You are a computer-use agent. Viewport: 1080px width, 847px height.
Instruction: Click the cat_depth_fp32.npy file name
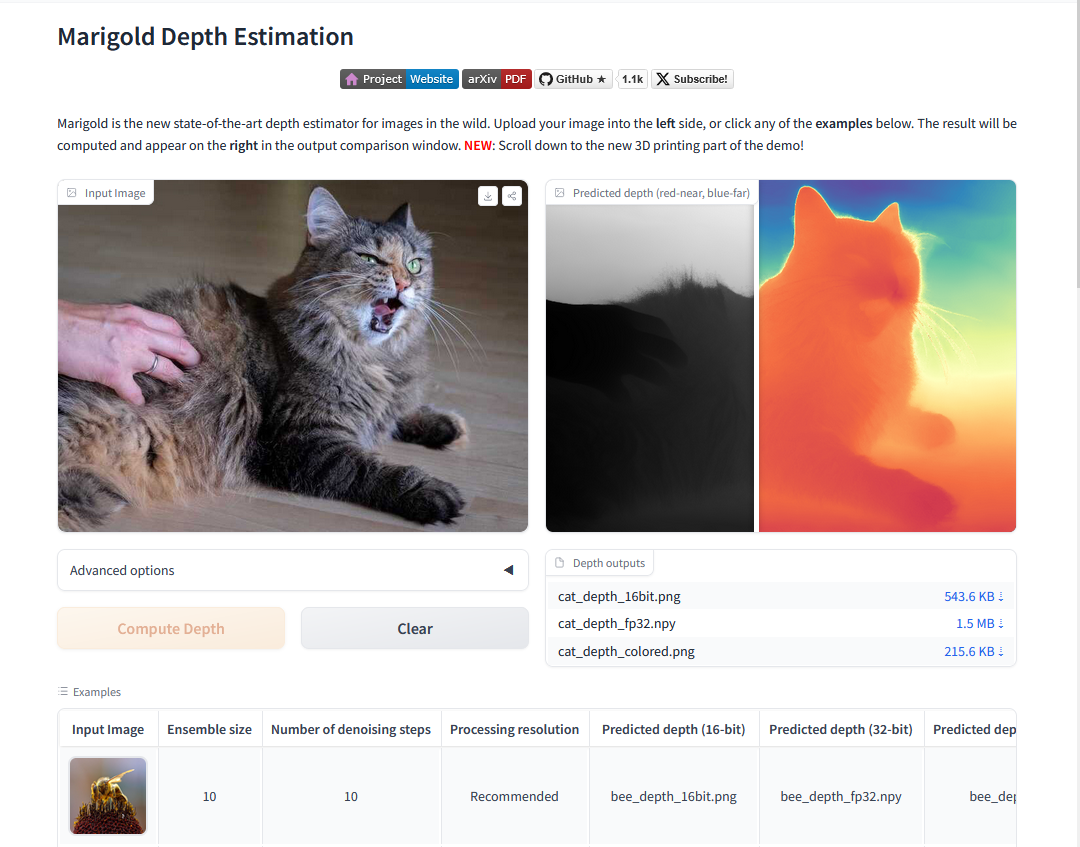point(616,623)
